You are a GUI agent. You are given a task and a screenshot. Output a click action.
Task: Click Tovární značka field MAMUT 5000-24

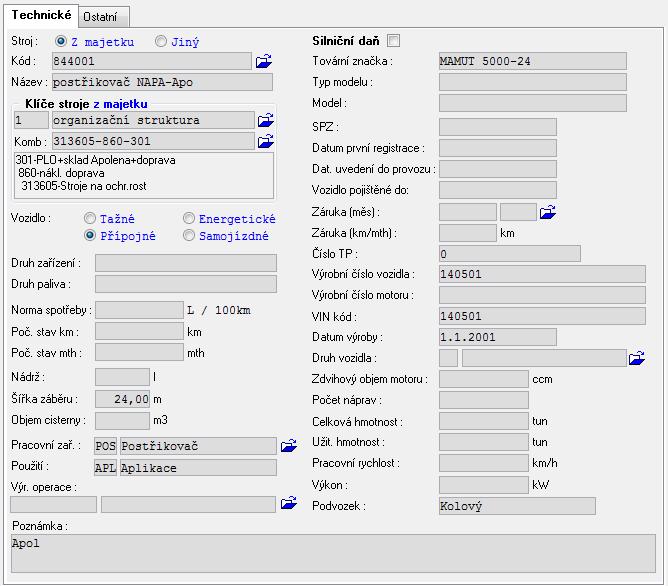coord(533,61)
